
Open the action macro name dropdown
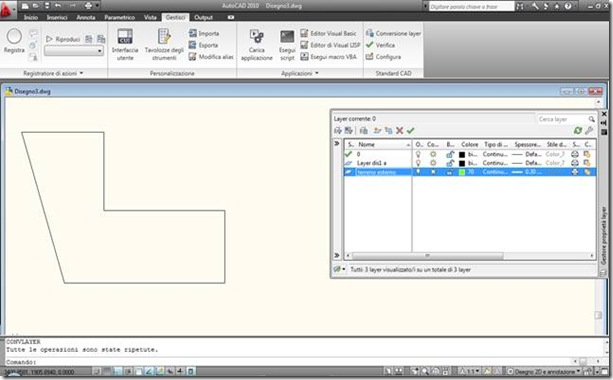click(x=74, y=51)
